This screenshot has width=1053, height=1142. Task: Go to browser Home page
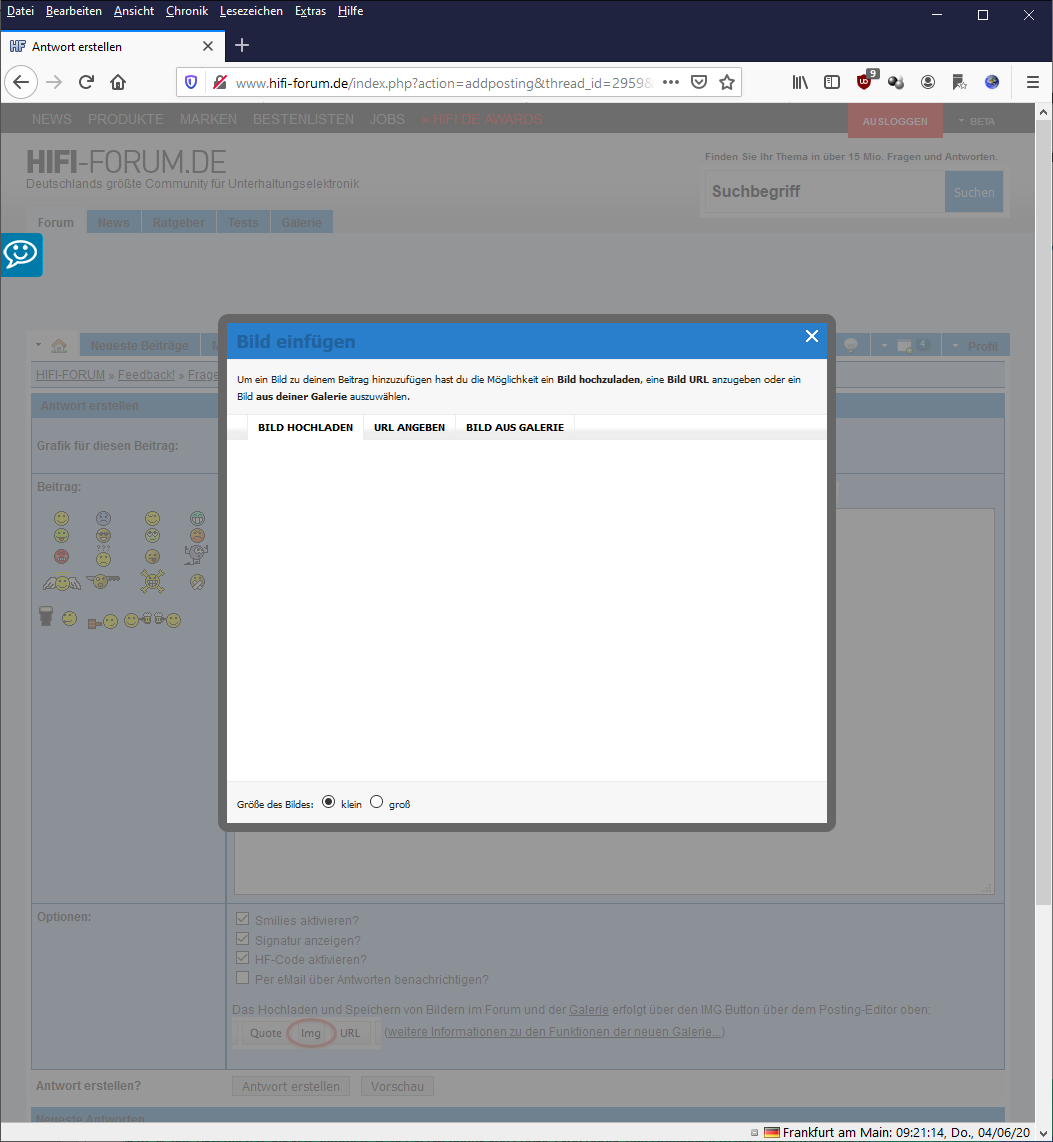click(118, 82)
